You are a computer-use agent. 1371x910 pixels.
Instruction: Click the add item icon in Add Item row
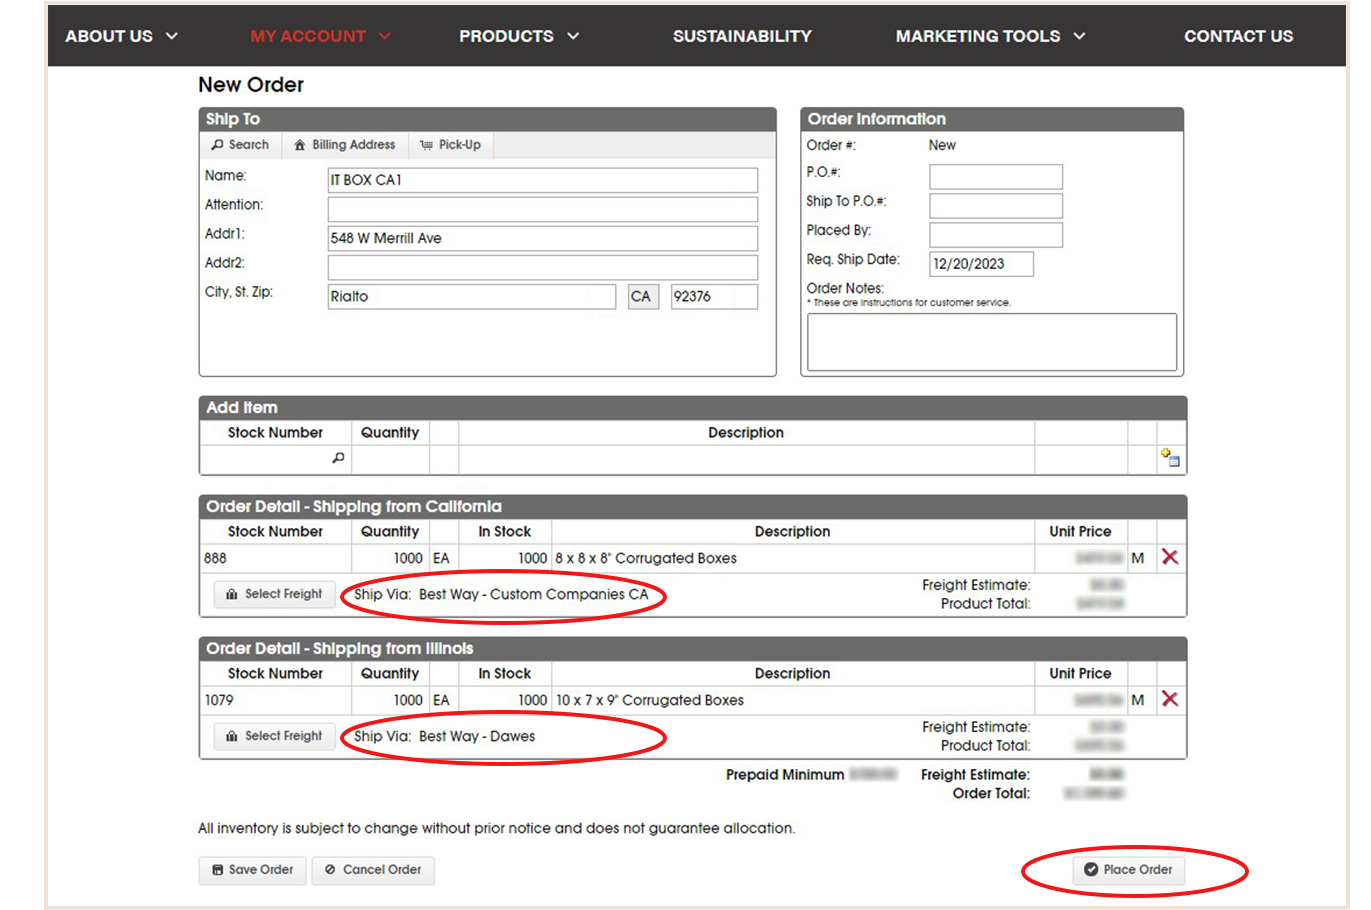coord(1170,458)
